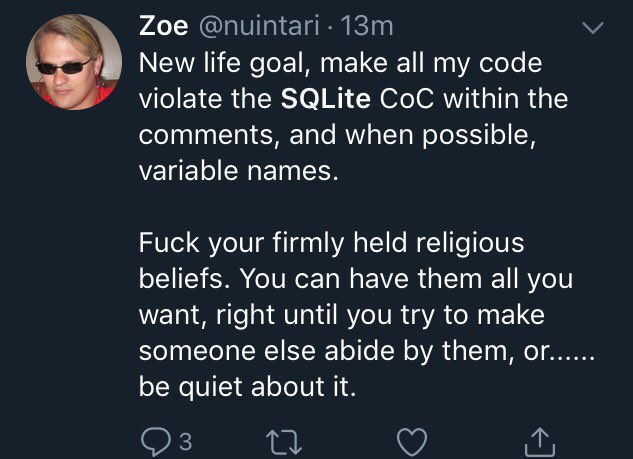633x459 pixels.
Task: Click the 'be quiet about it.' line
Action: [x=247, y=387]
